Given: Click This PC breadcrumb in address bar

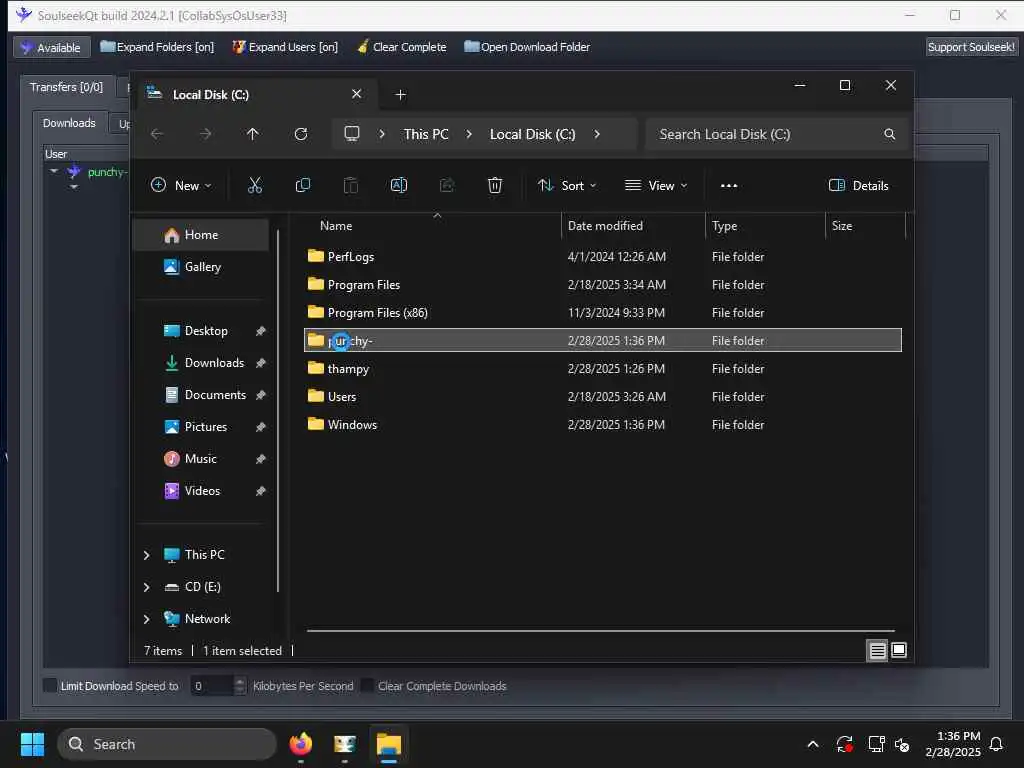Looking at the screenshot, I should coord(426,134).
